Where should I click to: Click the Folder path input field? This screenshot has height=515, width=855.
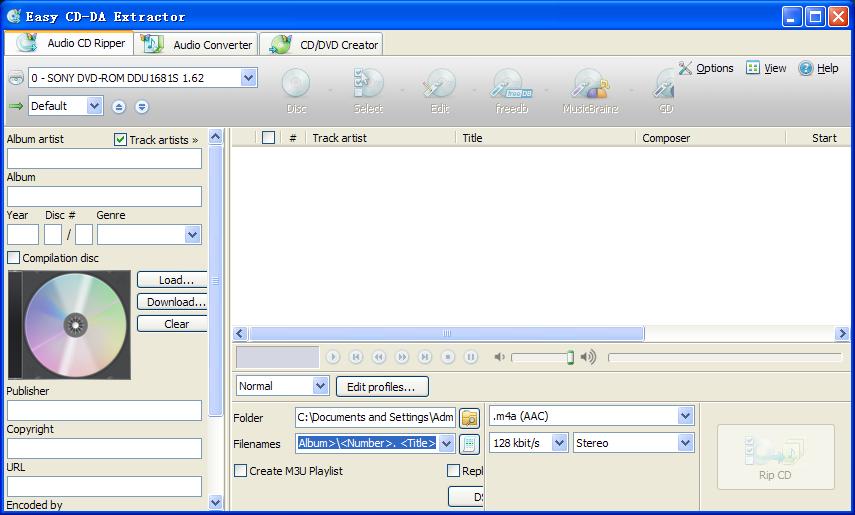click(x=375, y=417)
